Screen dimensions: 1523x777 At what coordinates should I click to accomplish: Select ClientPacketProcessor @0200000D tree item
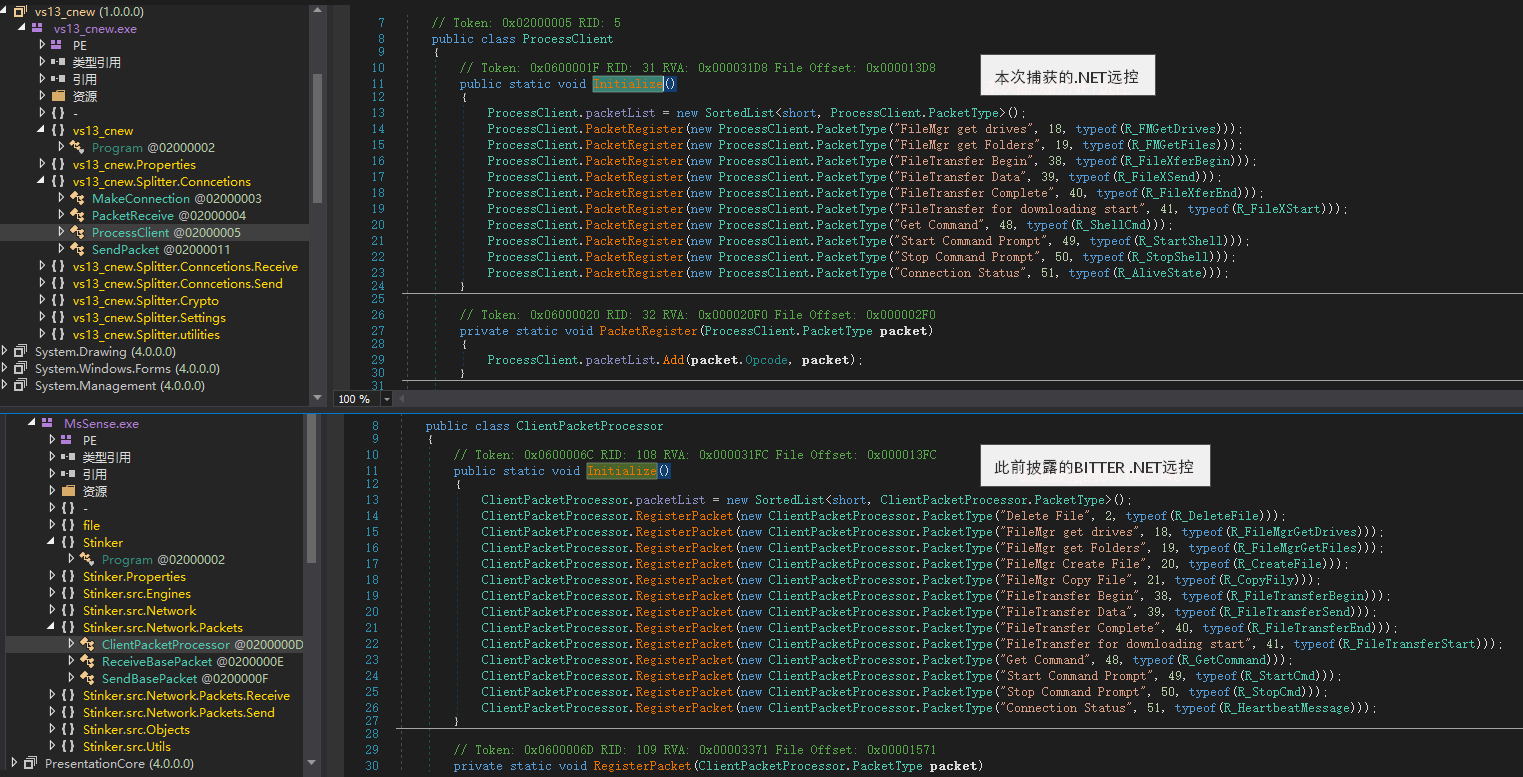point(202,645)
